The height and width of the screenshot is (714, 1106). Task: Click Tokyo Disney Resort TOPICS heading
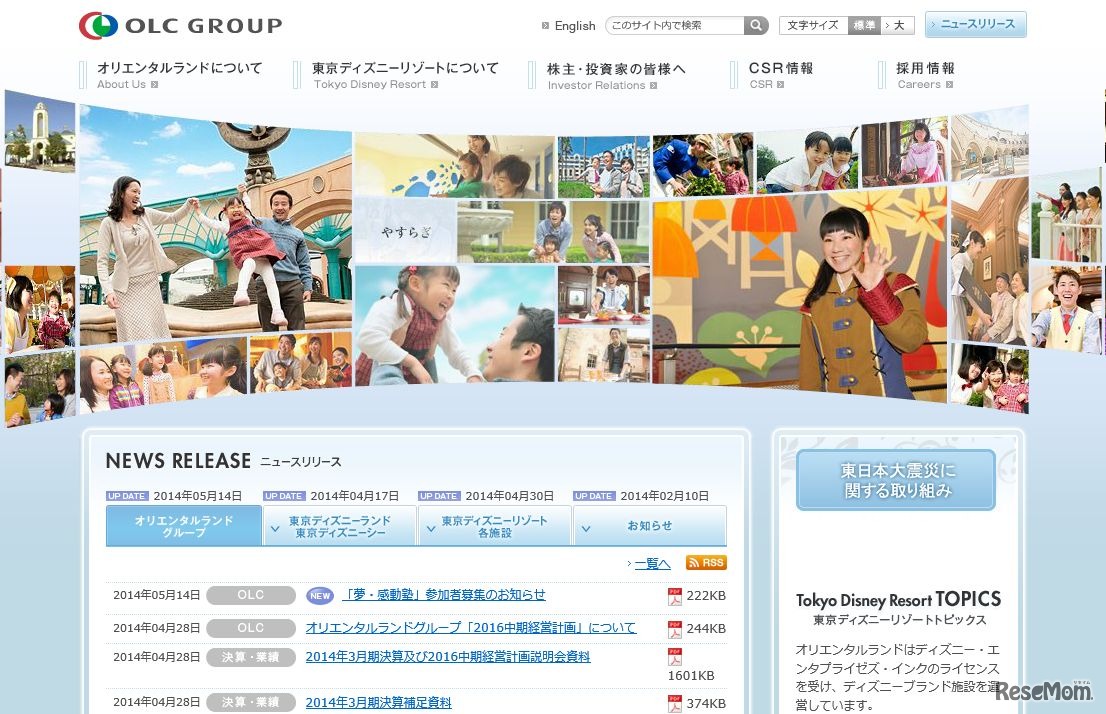(898, 600)
